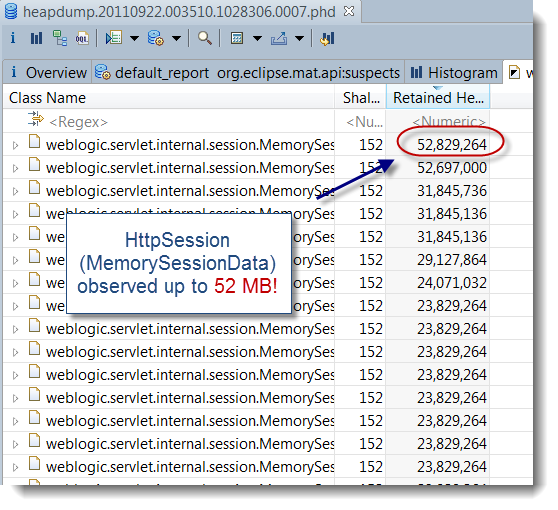The height and width of the screenshot is (510, 558).
Task: Select the 24,071,032 retained heap cell
Action: [452, 283]
